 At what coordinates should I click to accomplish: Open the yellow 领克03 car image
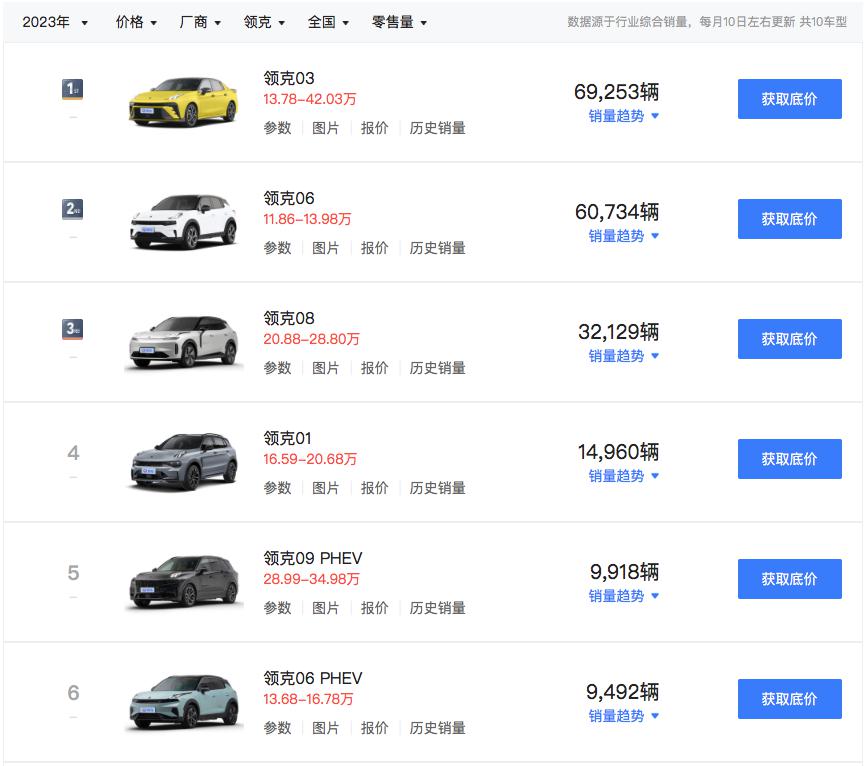click(x=184, y=101)
